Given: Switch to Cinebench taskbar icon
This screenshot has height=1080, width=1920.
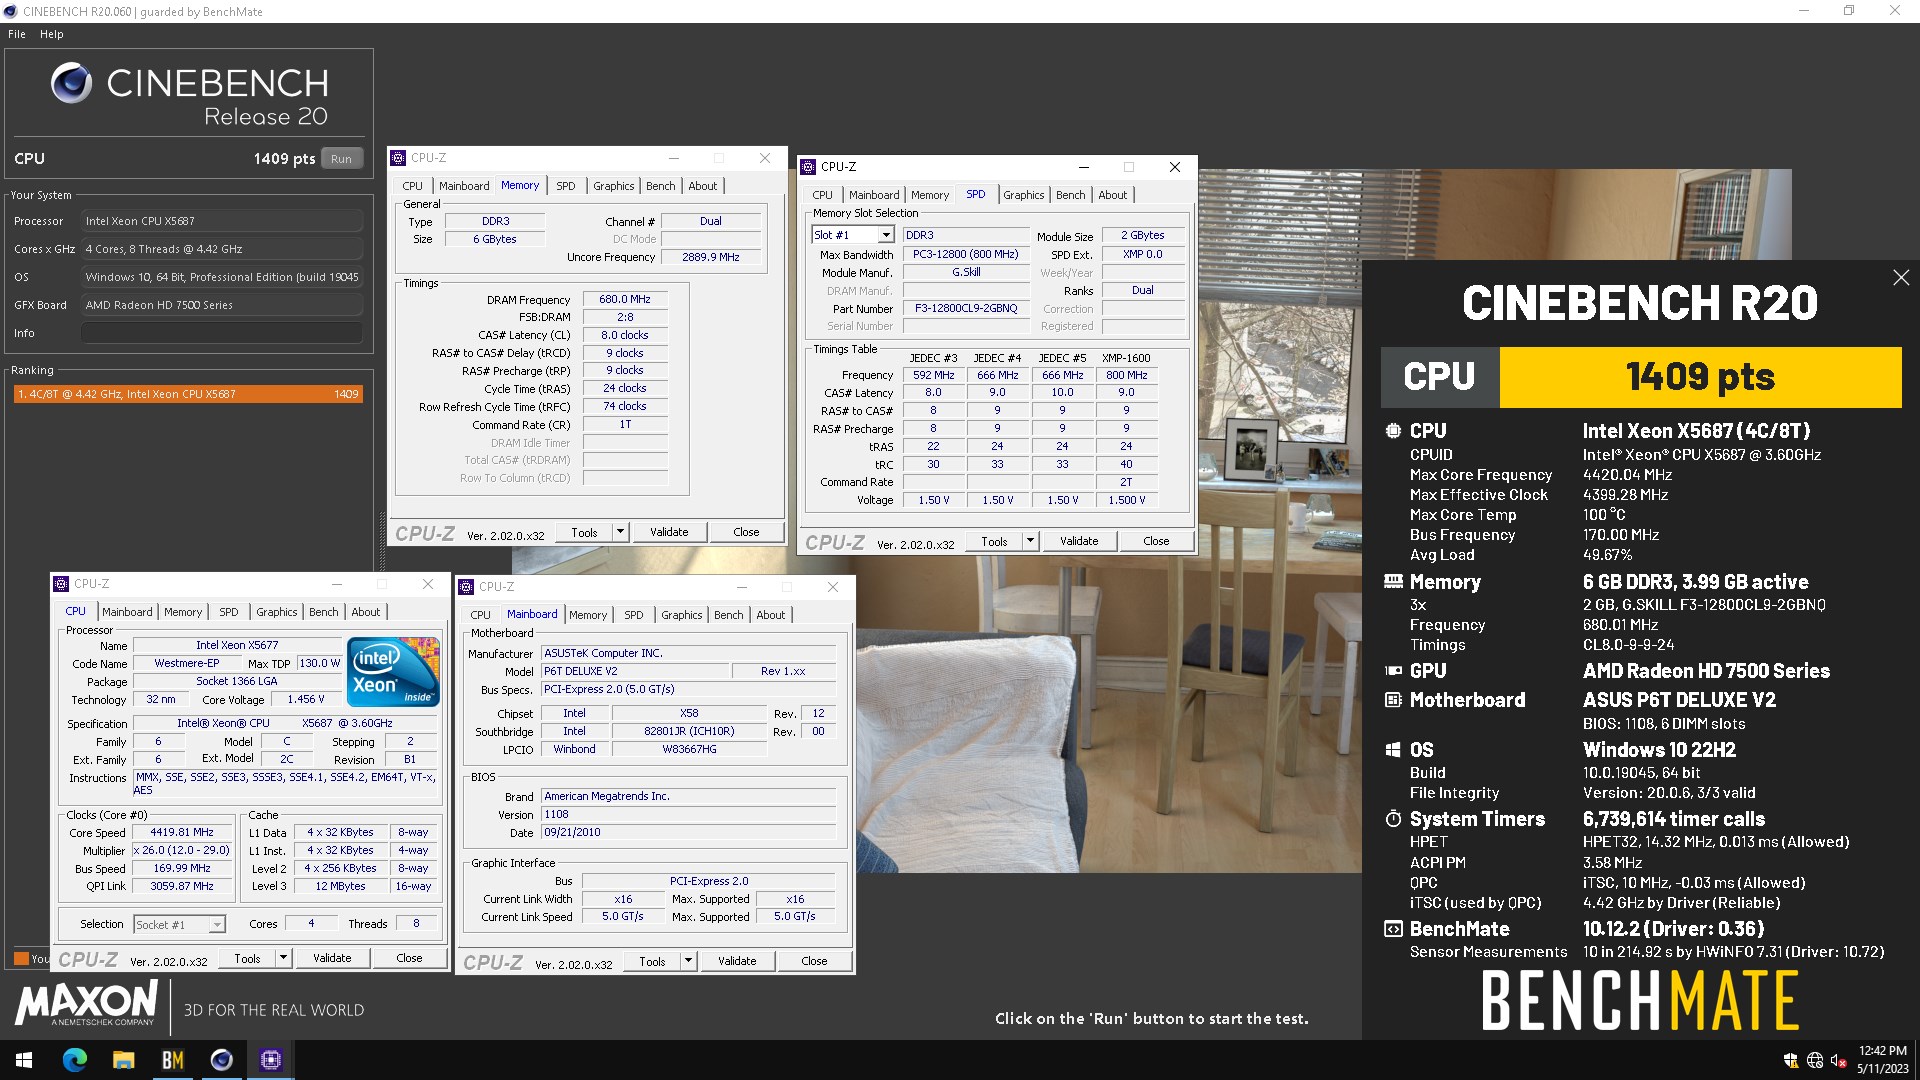Looking at the screenshot, I should pyautogui.click(x=221, y=1060).
